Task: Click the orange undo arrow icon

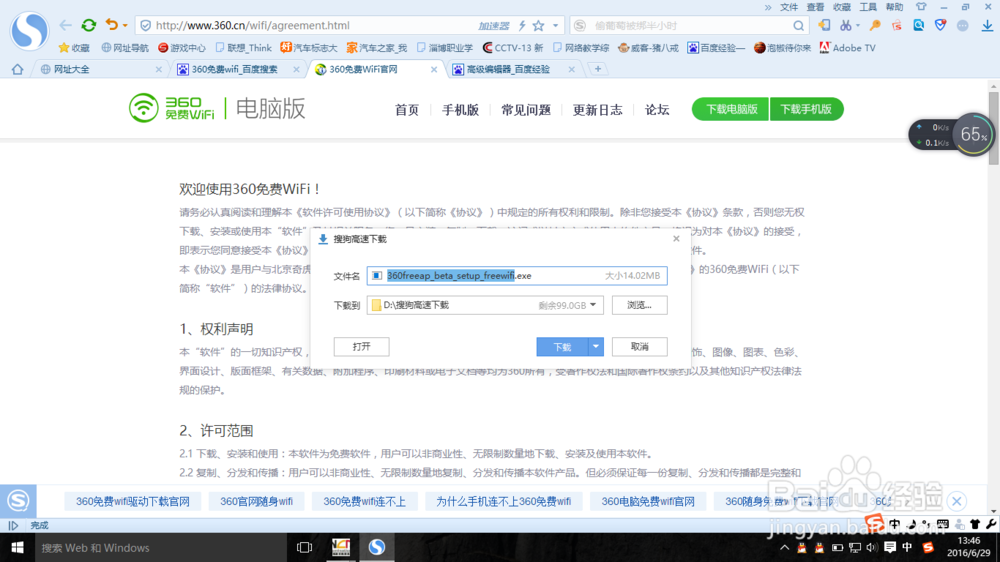Action: click(x=112, y=25)
